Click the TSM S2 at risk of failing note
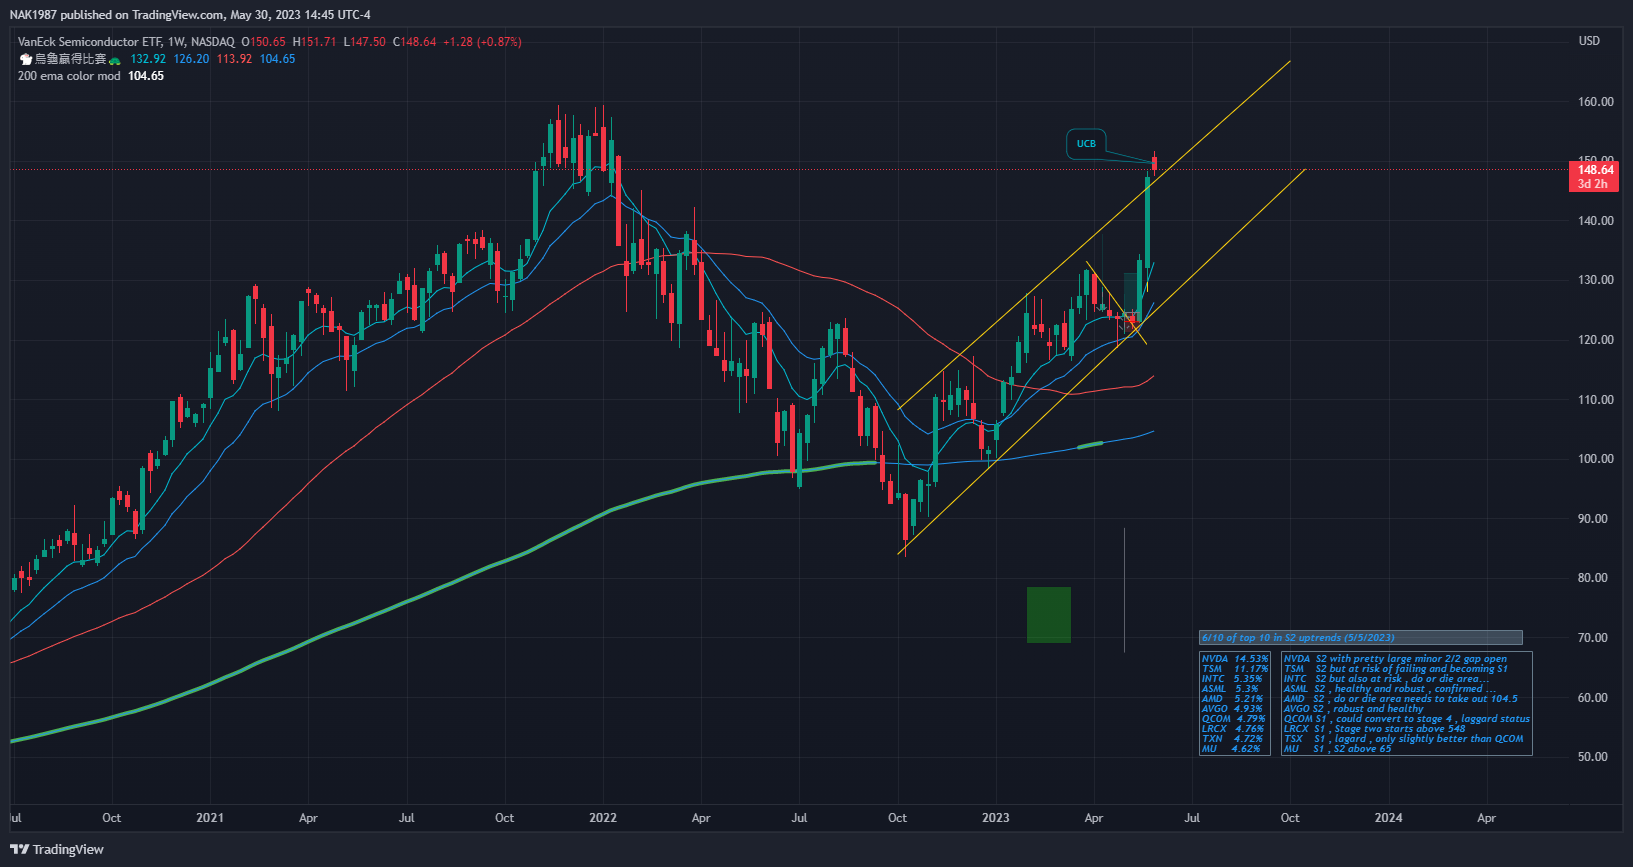1633x867 pixels. tap(1396, 669)
